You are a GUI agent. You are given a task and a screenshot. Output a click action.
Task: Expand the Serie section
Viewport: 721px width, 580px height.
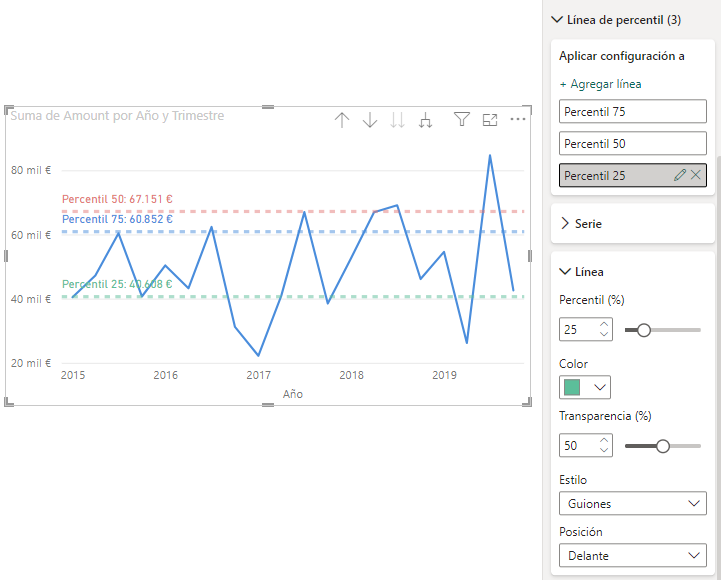tap(564, 224)
